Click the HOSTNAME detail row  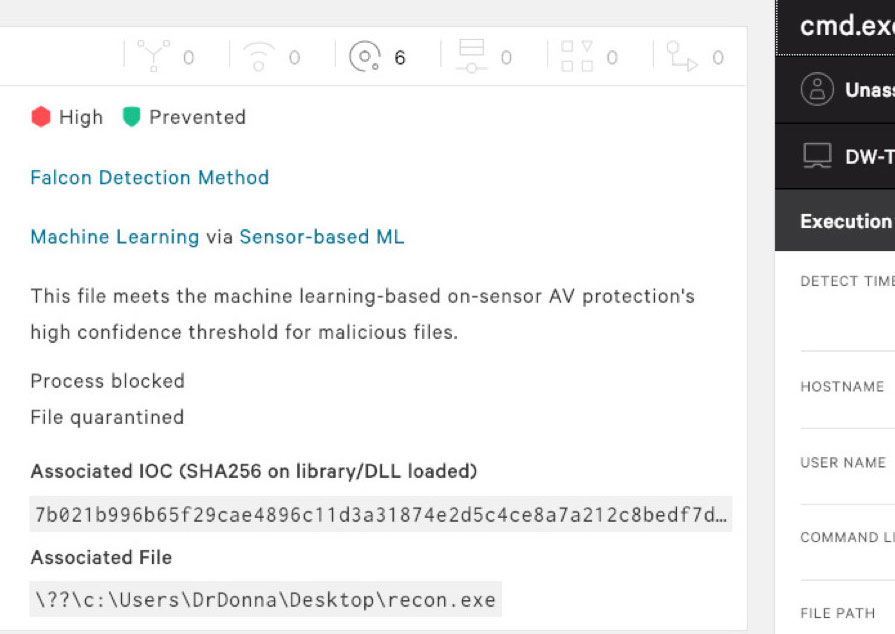pyautogui.click(x=848, y=391)
